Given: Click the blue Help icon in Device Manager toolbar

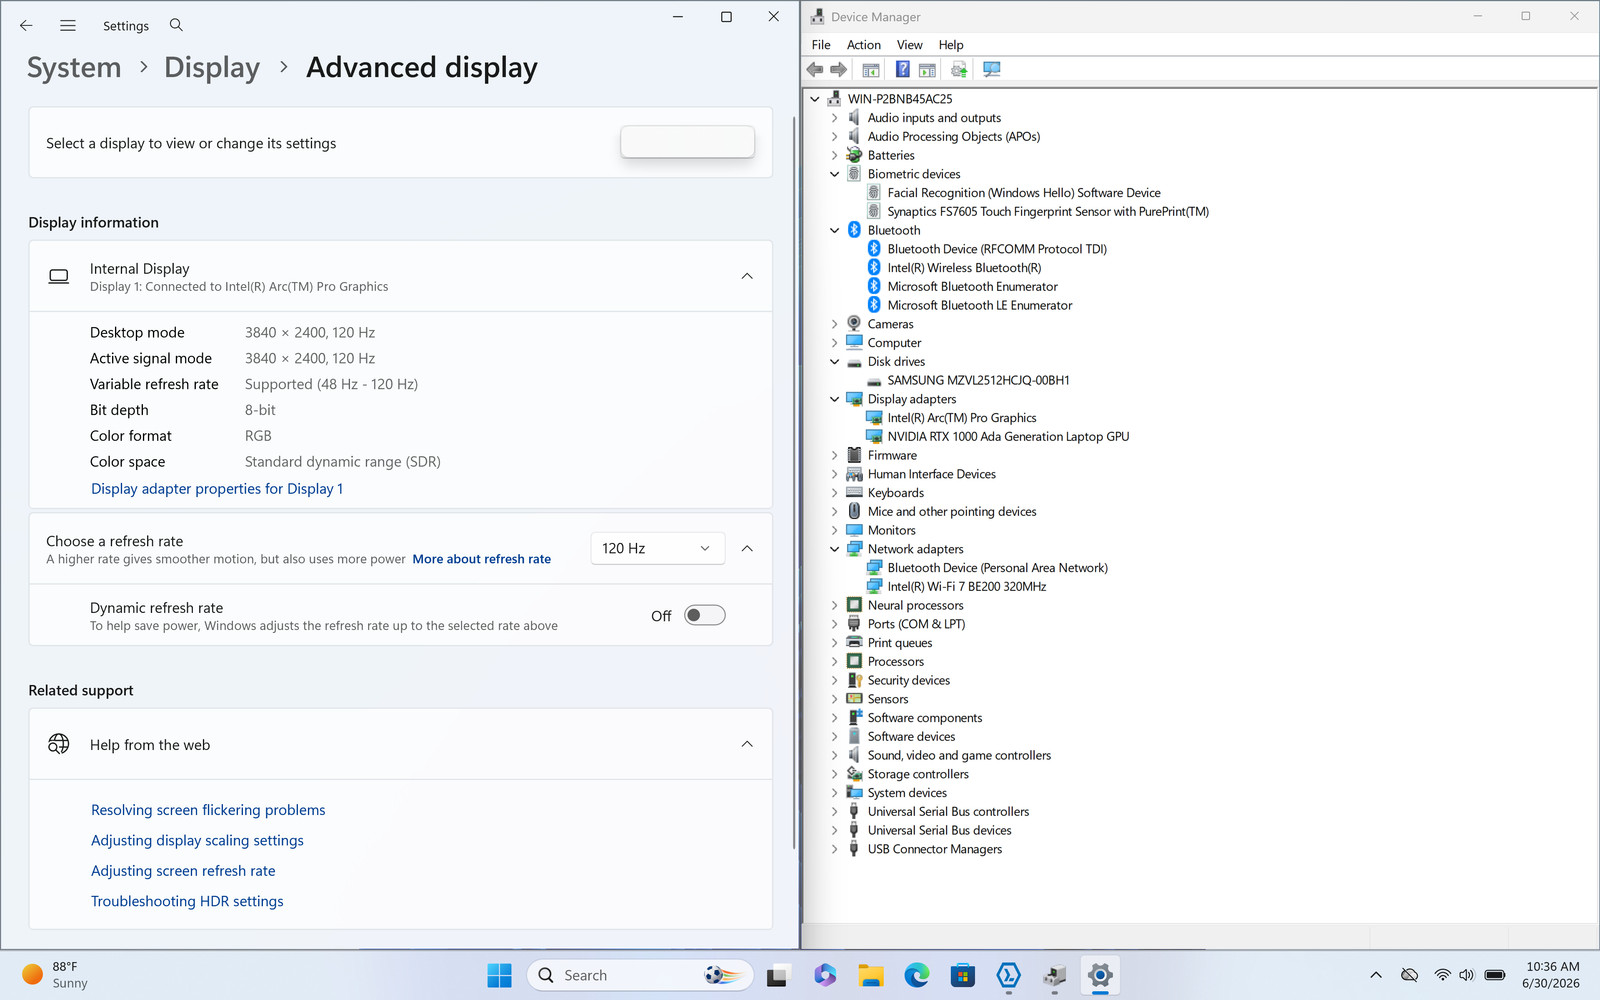Looking at the screenshot, I should coord(902,69).
